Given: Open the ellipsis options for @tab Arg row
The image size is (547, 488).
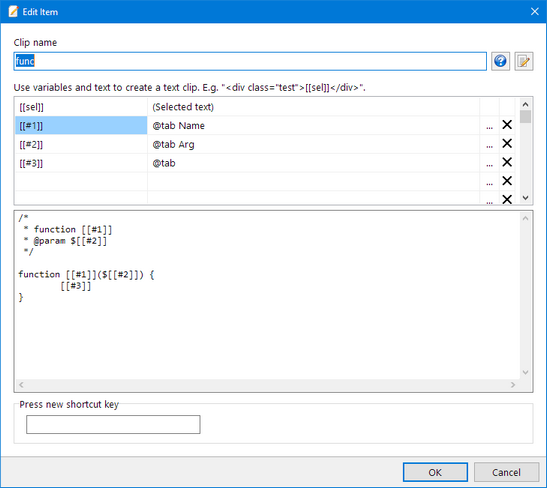Looking at the screenshot, I should (489, 144).
